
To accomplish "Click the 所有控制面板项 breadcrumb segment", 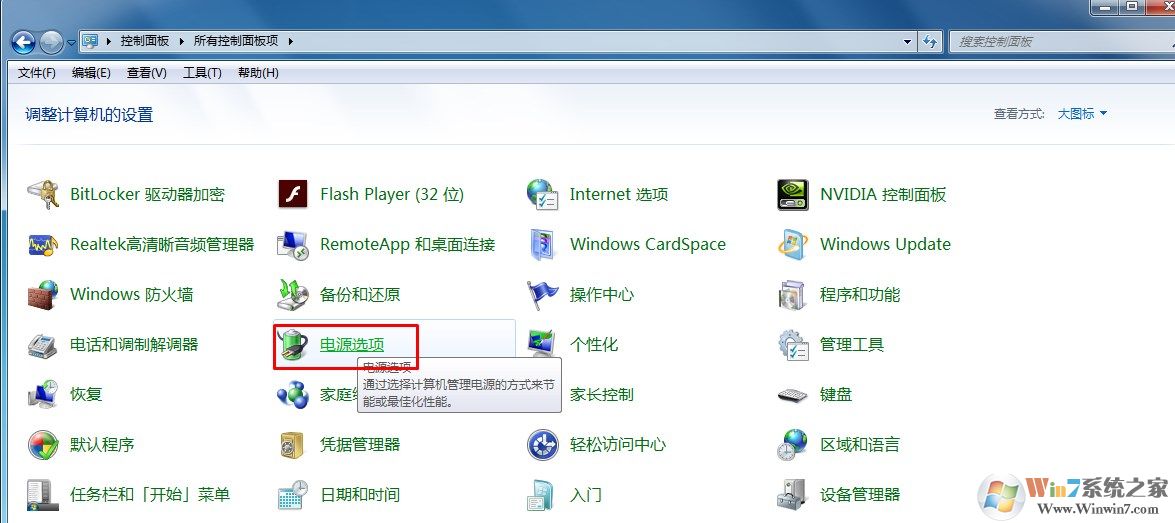I will tap(236, 41).
